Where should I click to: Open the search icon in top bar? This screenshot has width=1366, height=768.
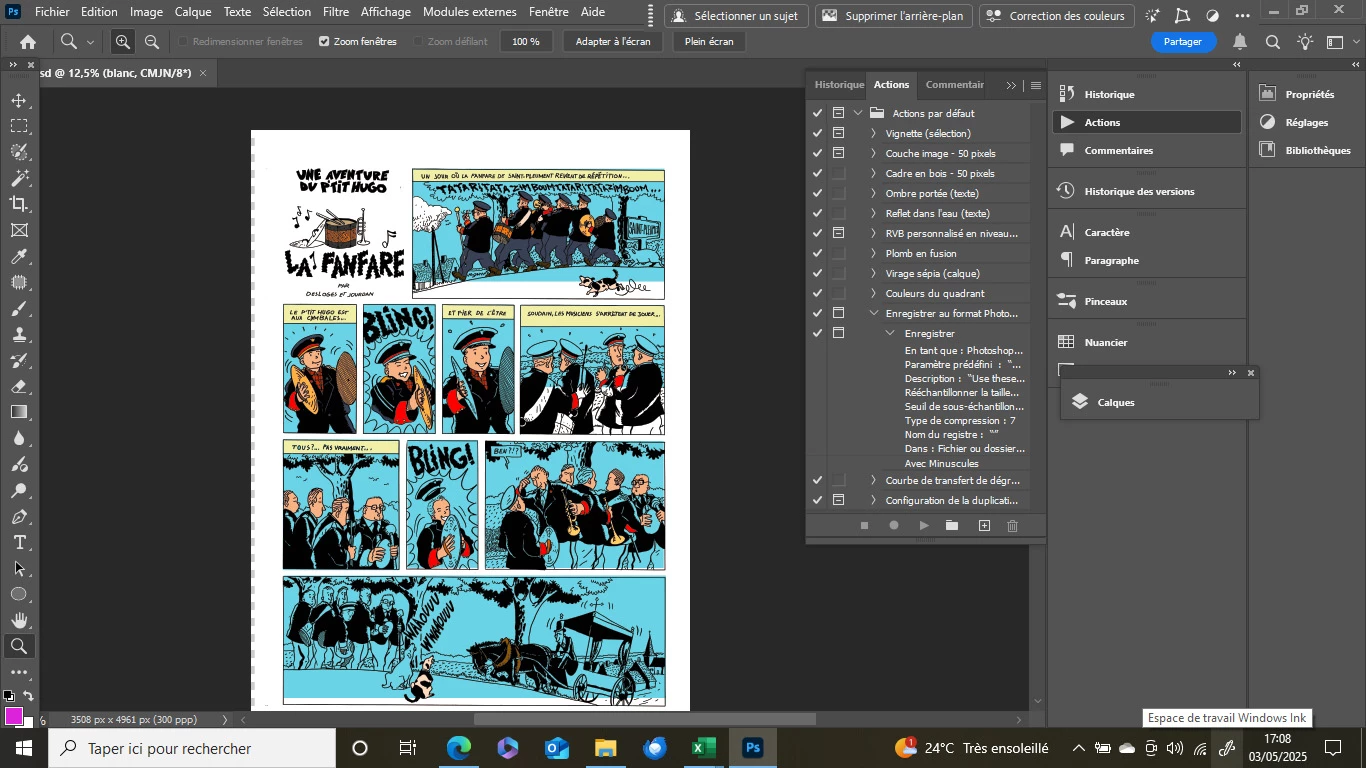point(1273,42)
